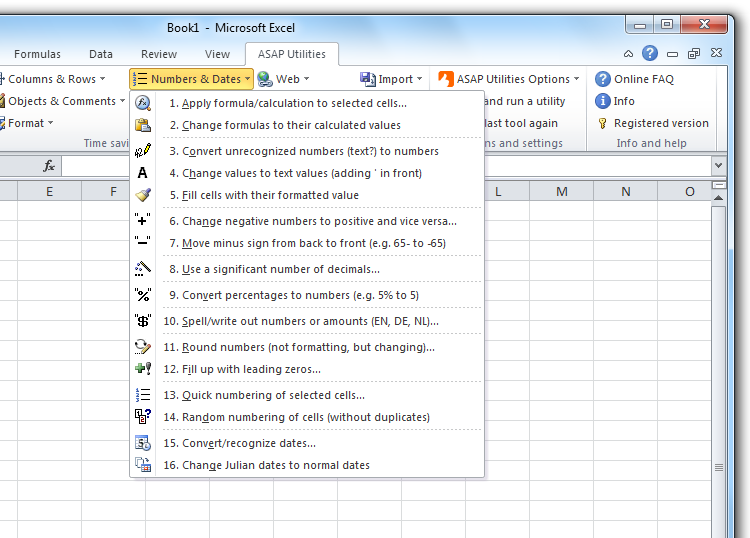Click the leading zeros icon beside item 12
Viewport: 750px width, 538px height.
pyautogui.click(x=143, y=369)
